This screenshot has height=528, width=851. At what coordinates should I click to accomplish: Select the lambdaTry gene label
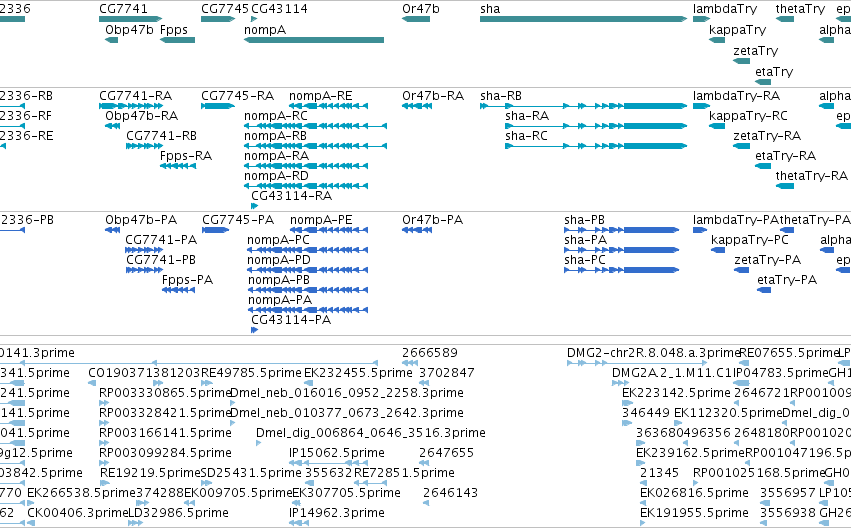click(725, 9)
